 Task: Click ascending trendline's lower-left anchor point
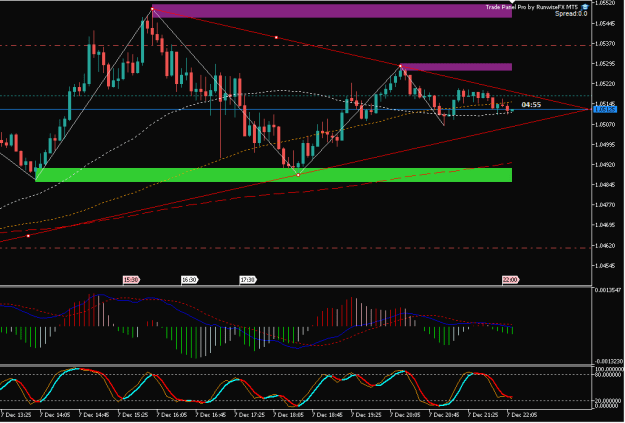click(x=28, y=236)
